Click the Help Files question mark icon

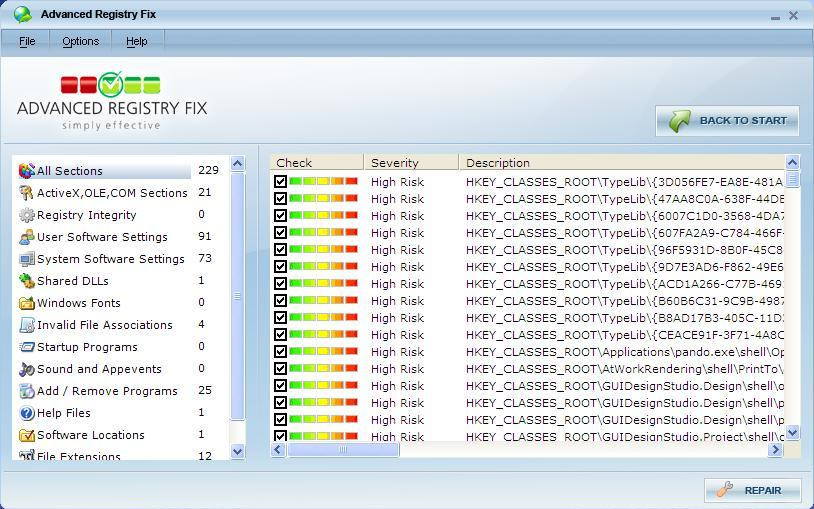click(x=26, y=413)
